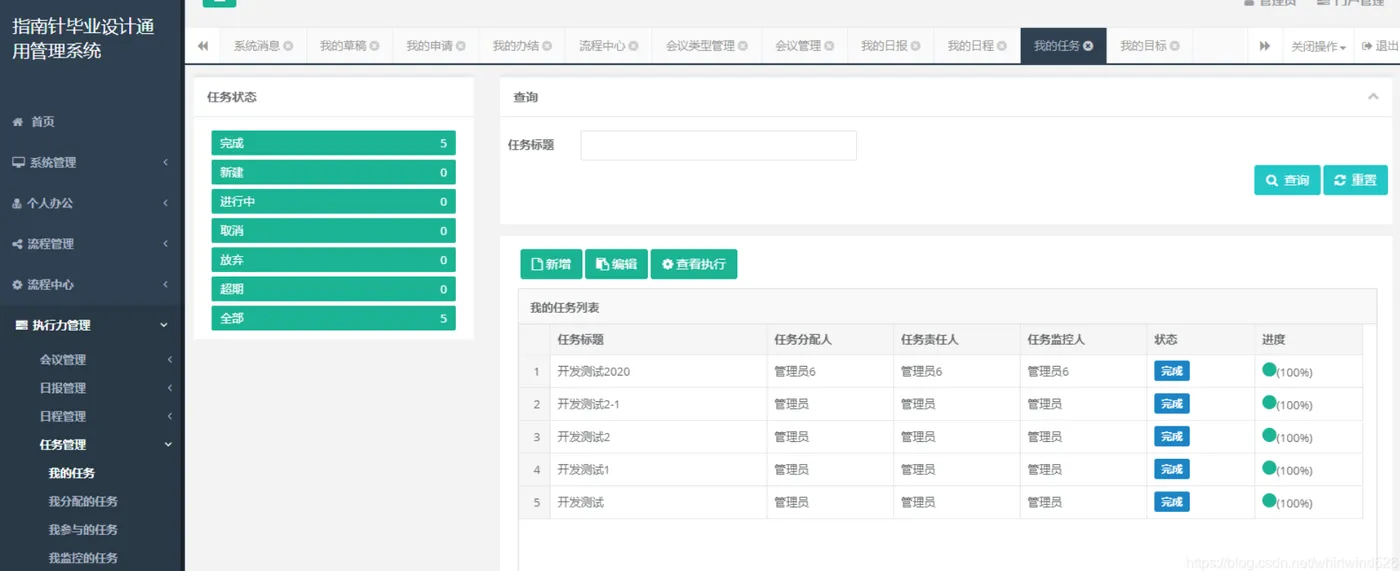Click progress indicator for 开发测试2-1
Viewport: 1400px width, 571px height.
tap(1269, 402)
